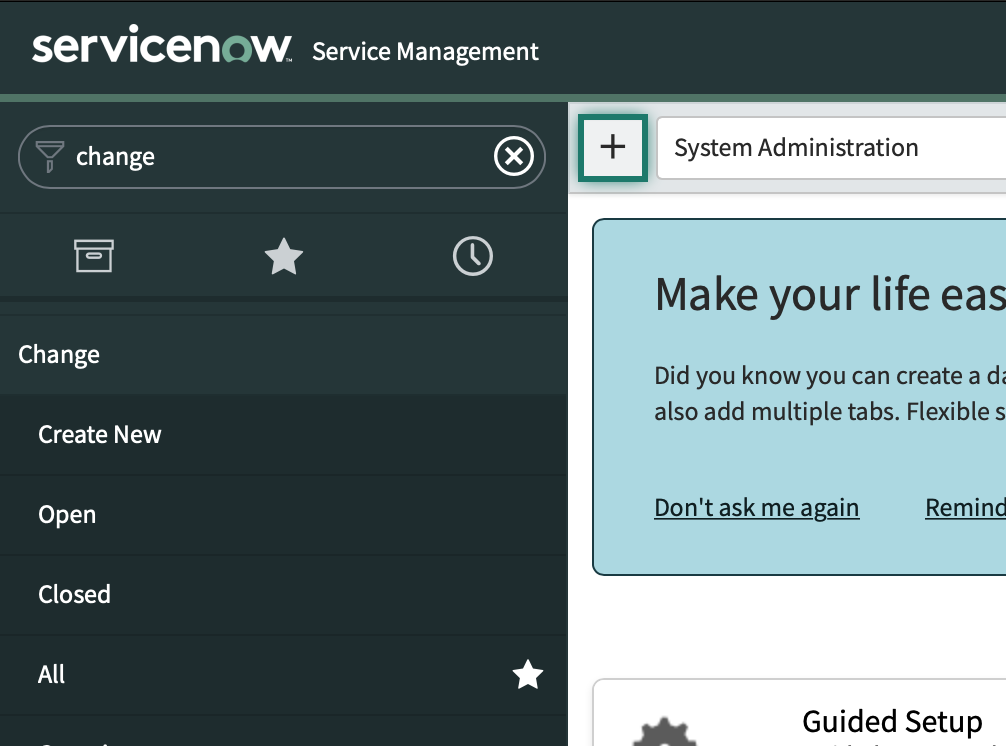This screenshot has width=1006, height=746.
Task: Clear the filter navigator text
Action: (514, 157)
